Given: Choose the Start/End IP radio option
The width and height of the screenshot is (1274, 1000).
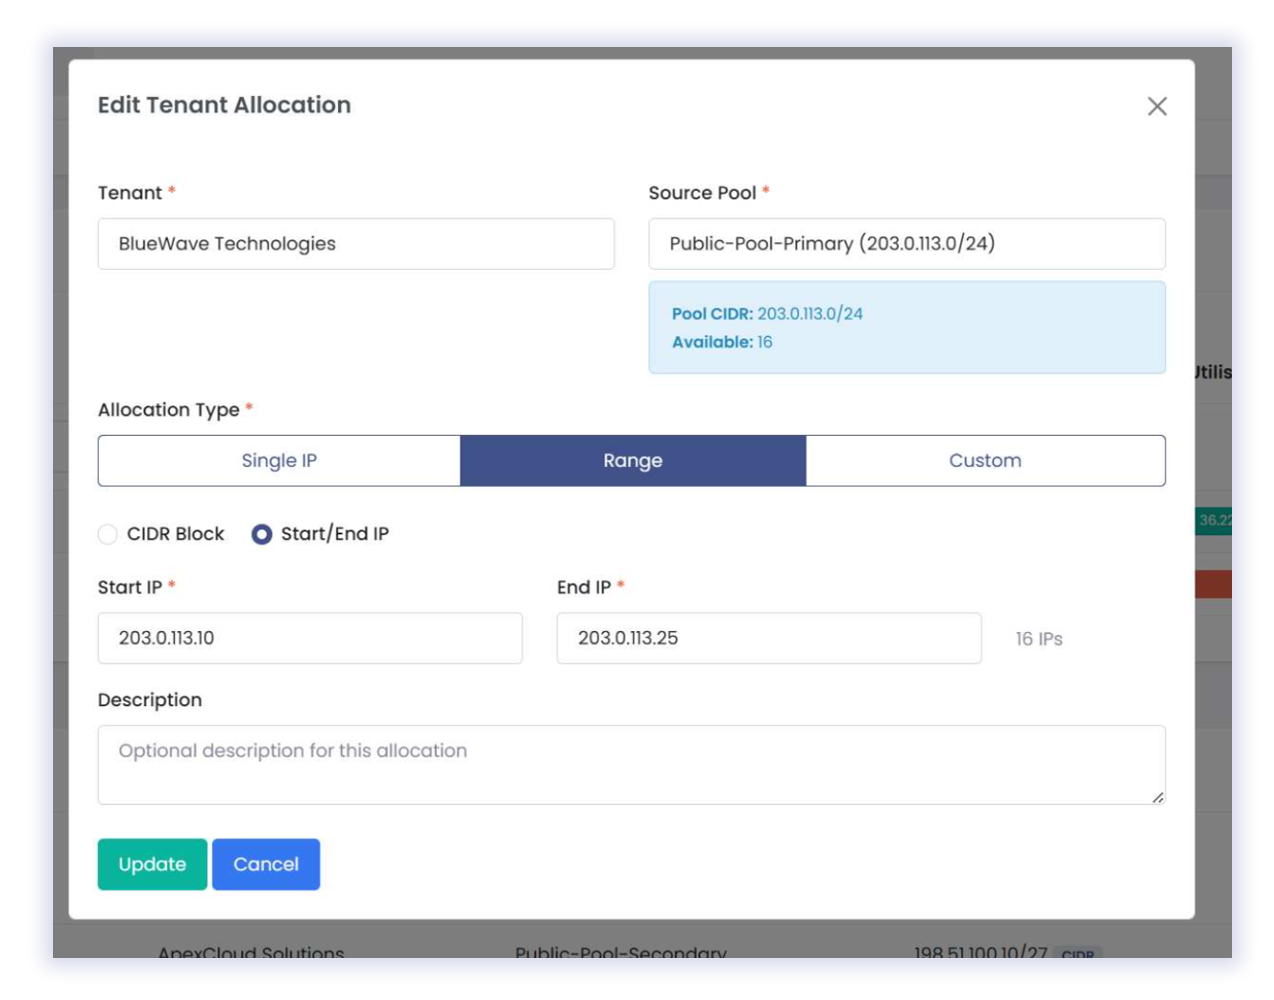Looking at the screenshot, I should 262,534.
